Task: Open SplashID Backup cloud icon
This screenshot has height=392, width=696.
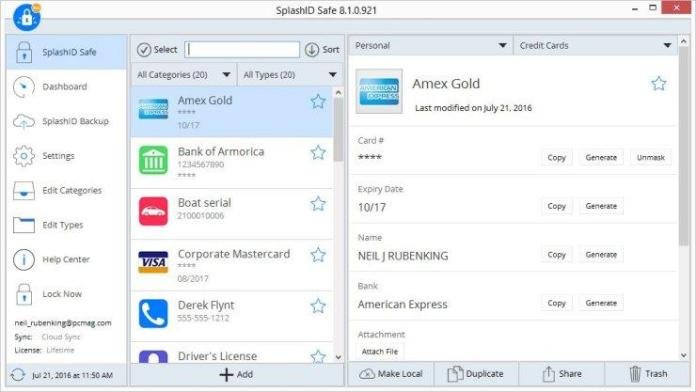Action: coord(24,121)
